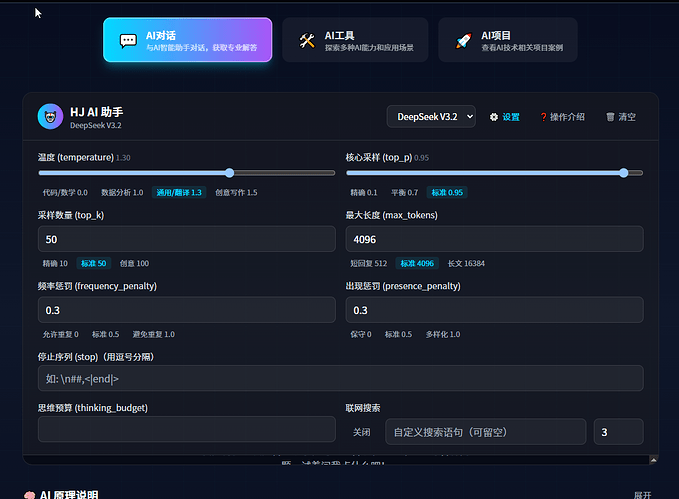Click the tools icon on AI工具 card
This screenshot has height=499, width=679.
307,41
